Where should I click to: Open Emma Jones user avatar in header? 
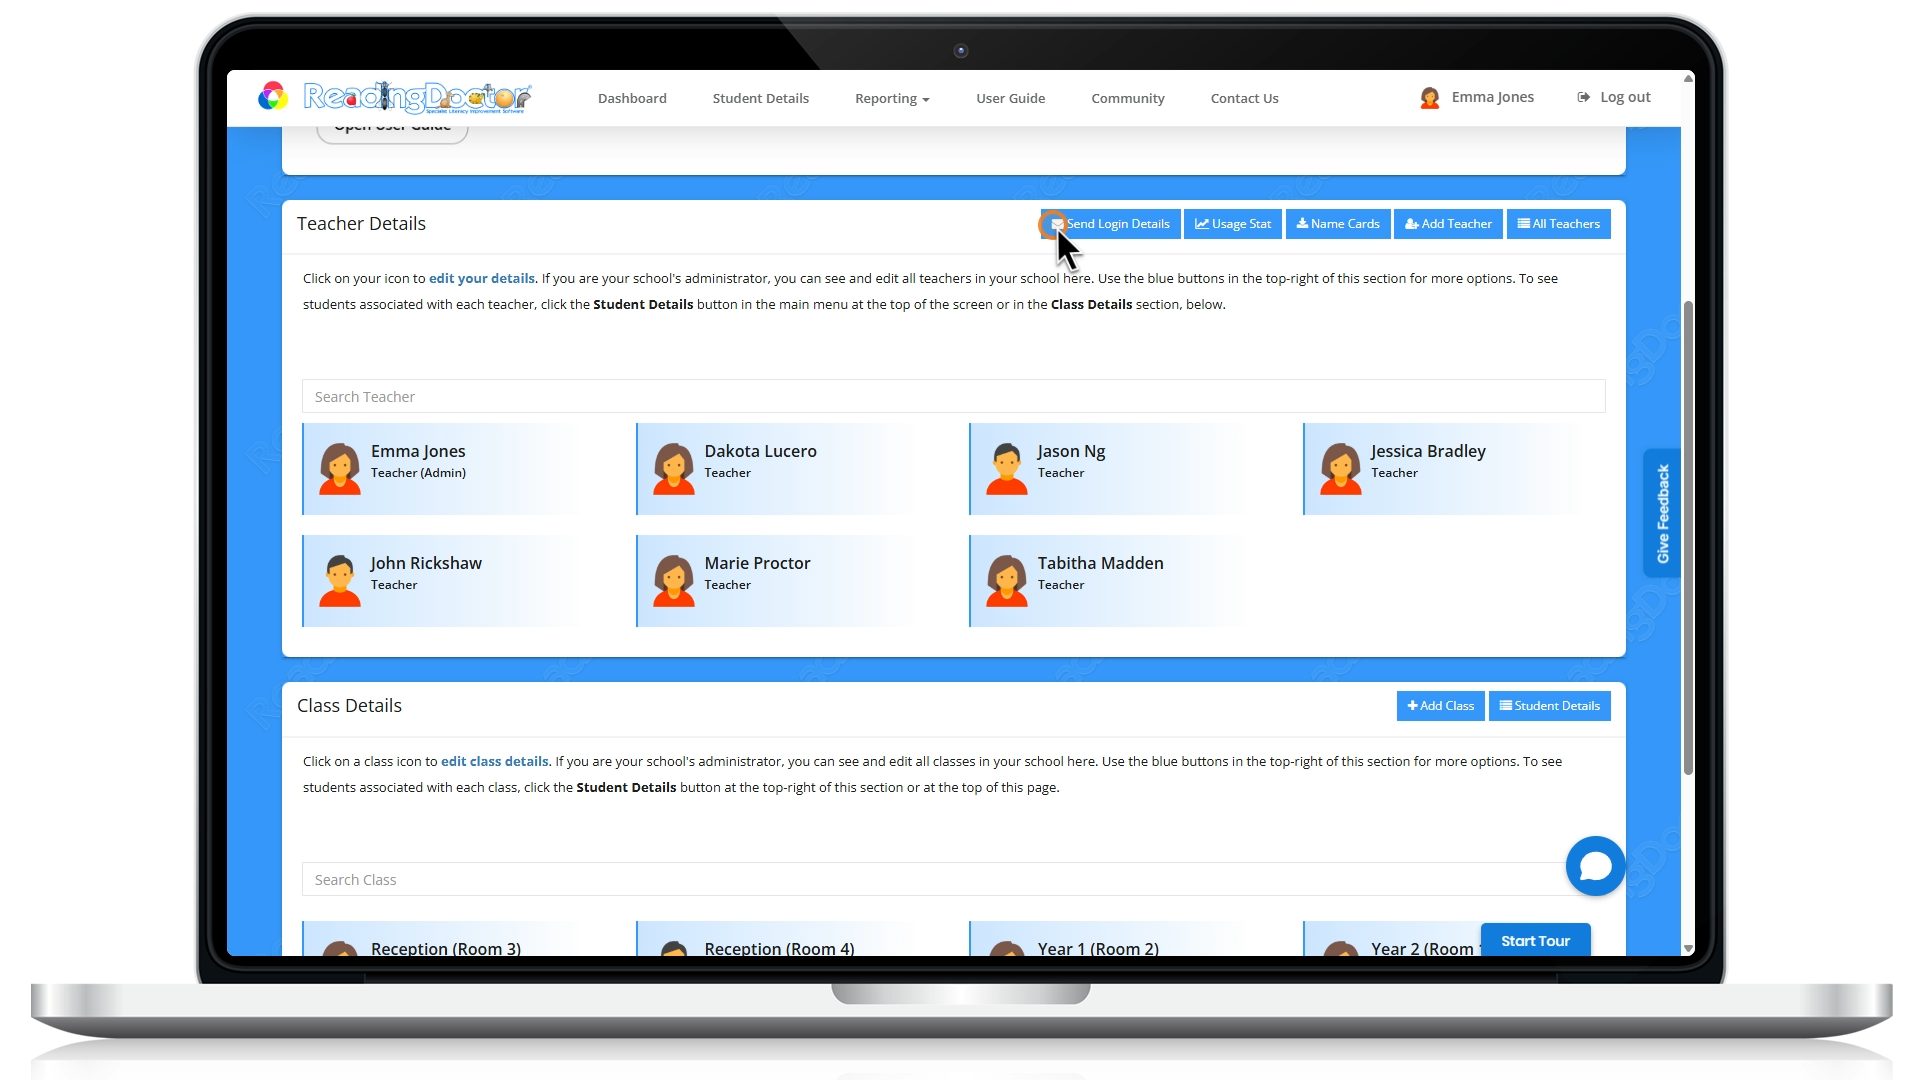coord(1429,98)
